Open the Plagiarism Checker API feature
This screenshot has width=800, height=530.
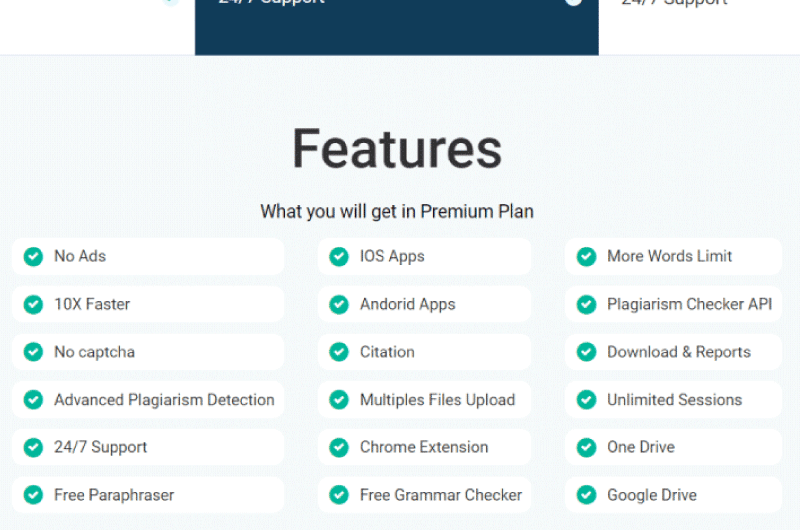coord(673,305)
